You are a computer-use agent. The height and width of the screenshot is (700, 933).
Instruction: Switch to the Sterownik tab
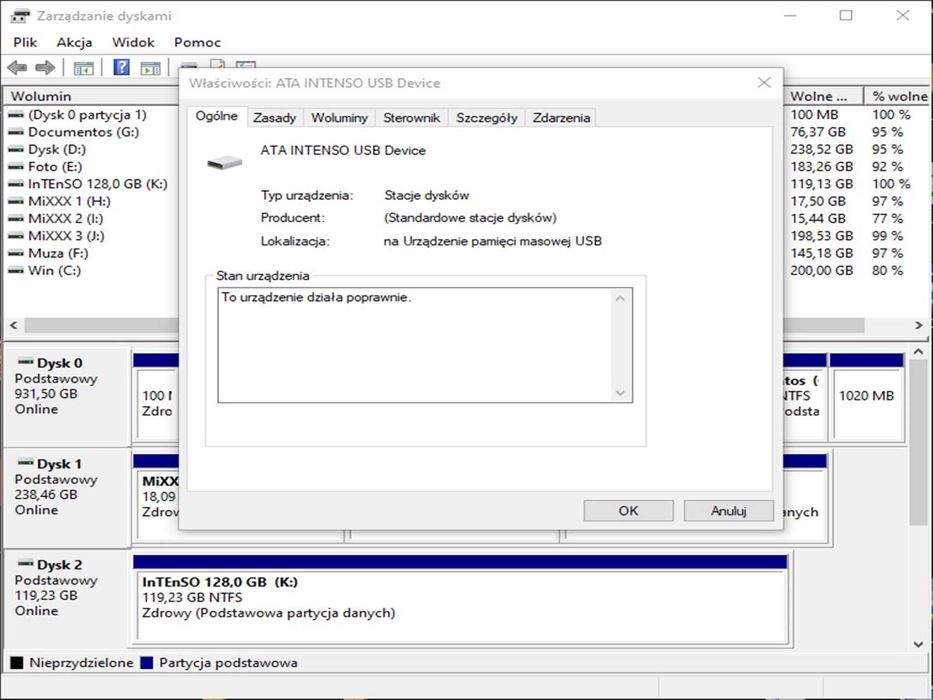coord(412,118)
